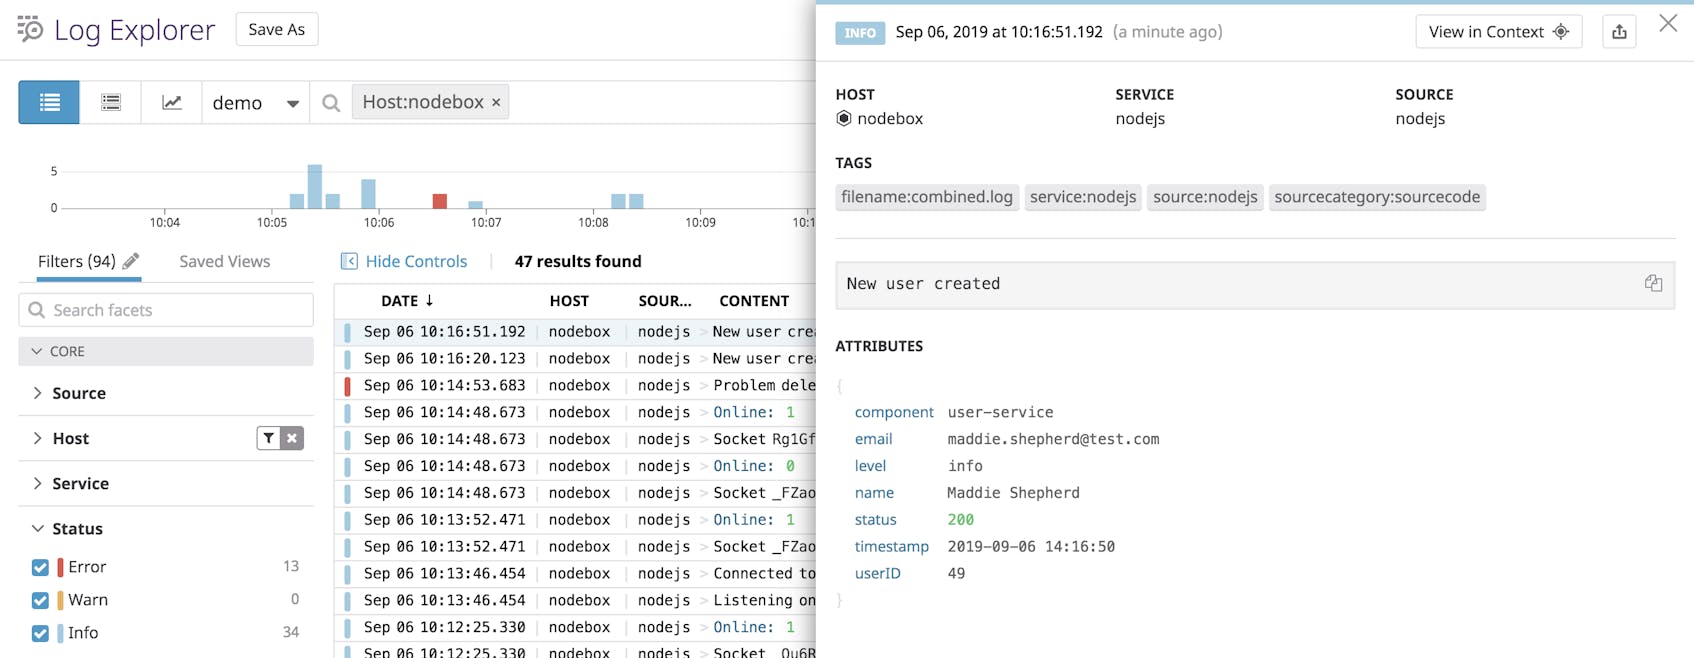1694x658 pixels.
Task: Click the Save As button
Action: click(x=277, y=29)
